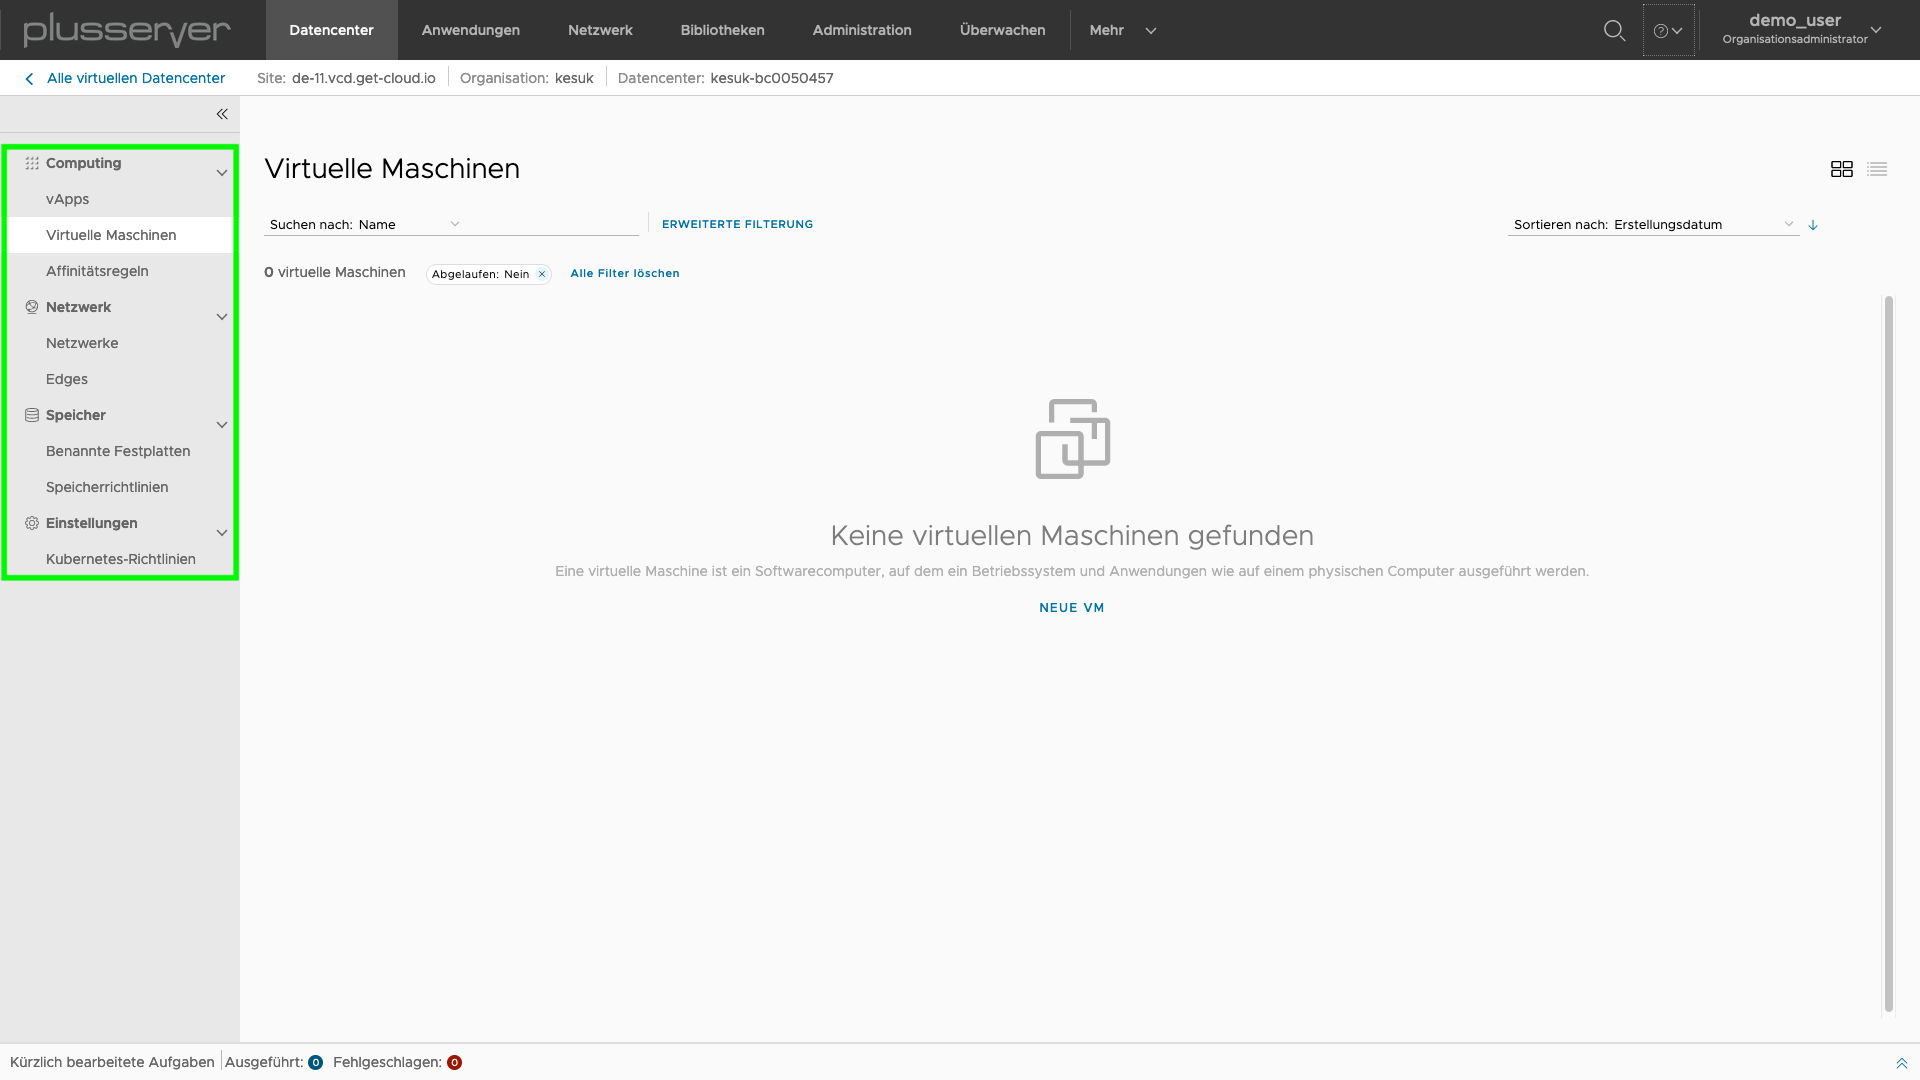This screenshot has height=1080, width=1920.
Task: Click the Virtuelle Maschinen page heading
Action: tap(392, 169)
